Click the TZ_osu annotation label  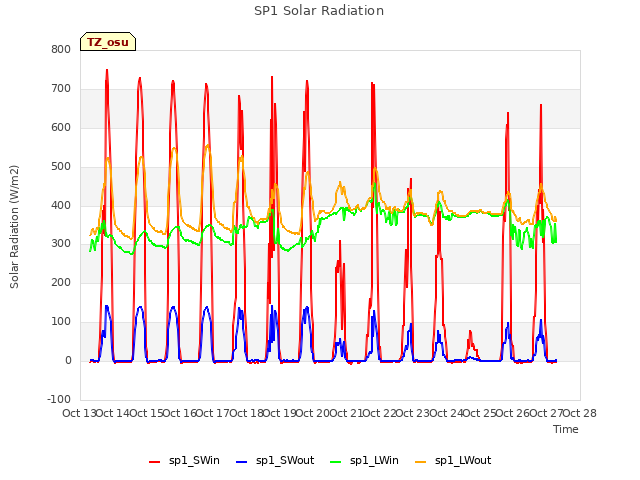click(108, 42)
